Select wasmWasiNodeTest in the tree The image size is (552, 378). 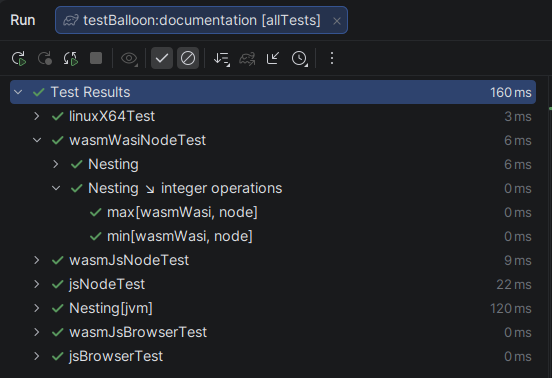138,140
